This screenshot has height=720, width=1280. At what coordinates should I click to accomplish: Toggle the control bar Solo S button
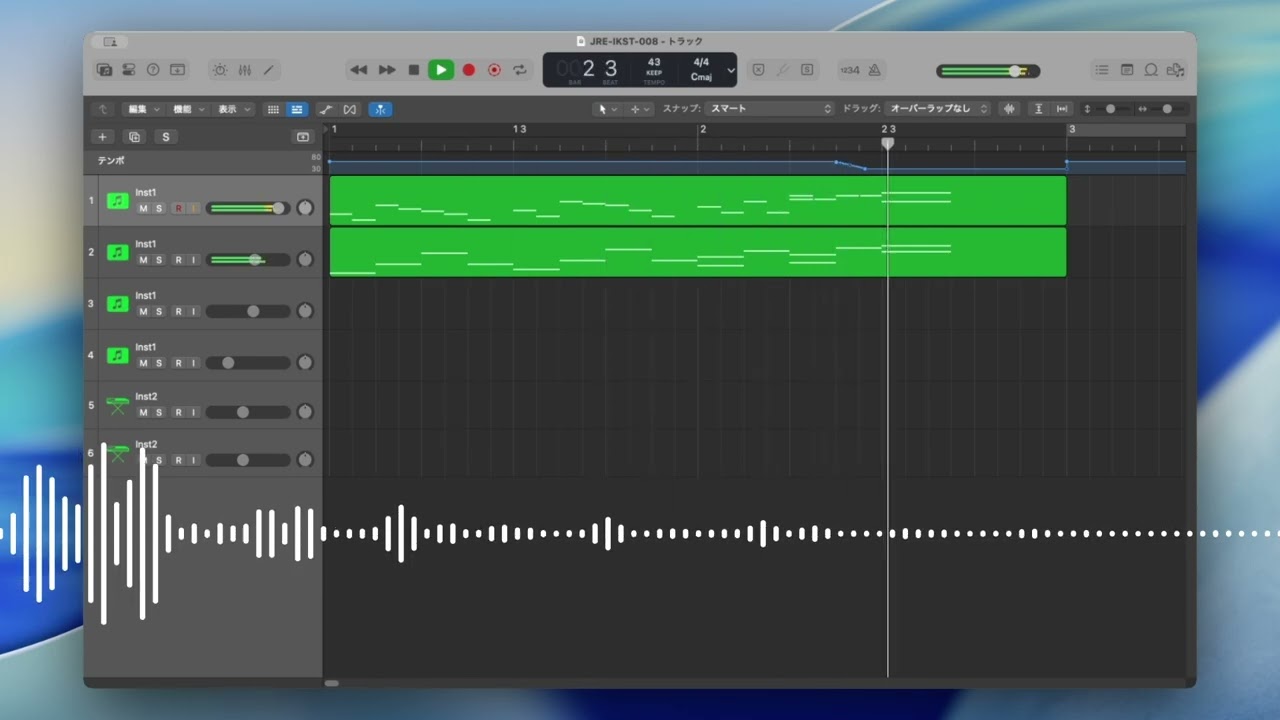[807, 70]
